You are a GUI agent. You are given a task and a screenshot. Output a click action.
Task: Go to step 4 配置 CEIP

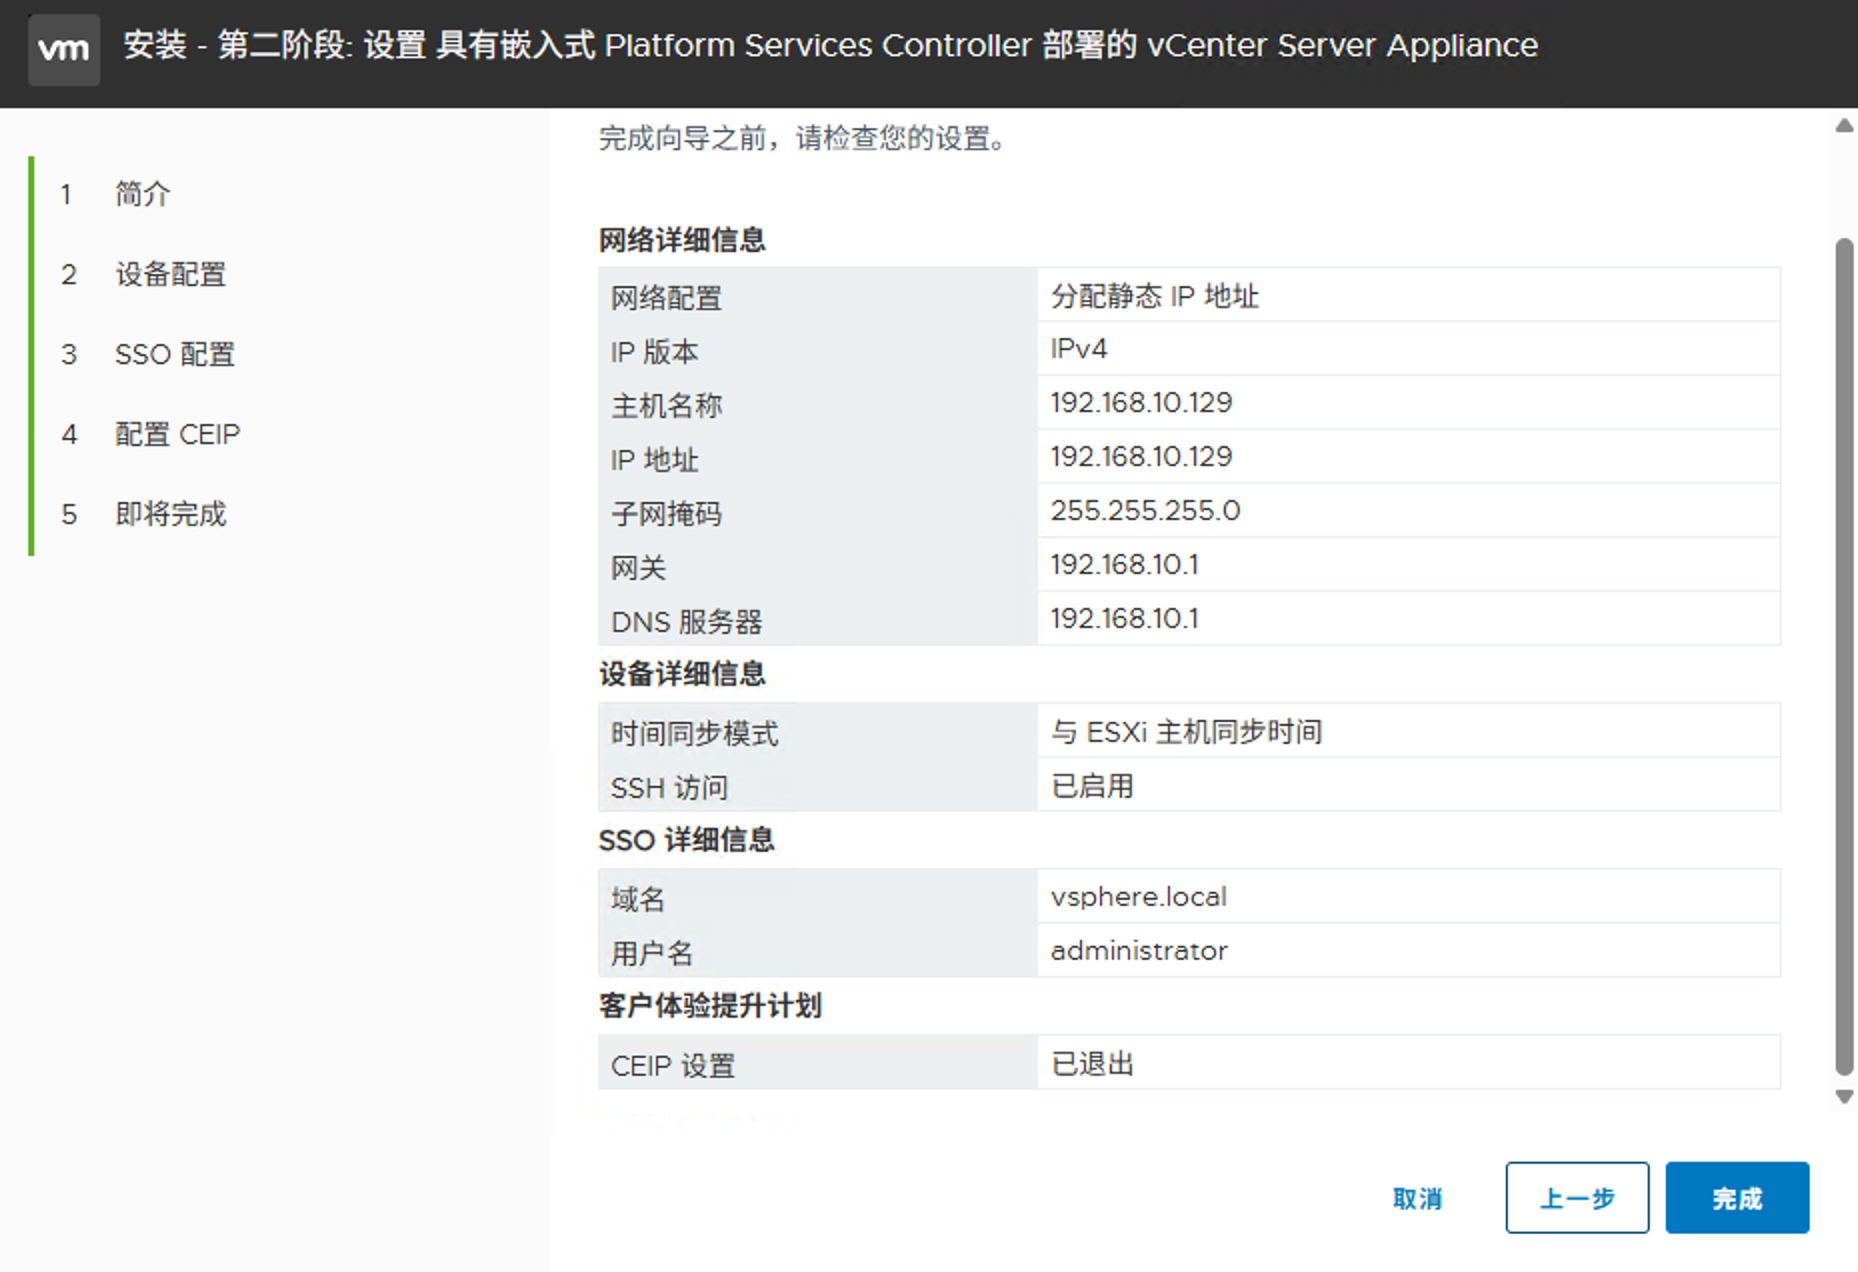pyautogui.click(x=177, y=434)
